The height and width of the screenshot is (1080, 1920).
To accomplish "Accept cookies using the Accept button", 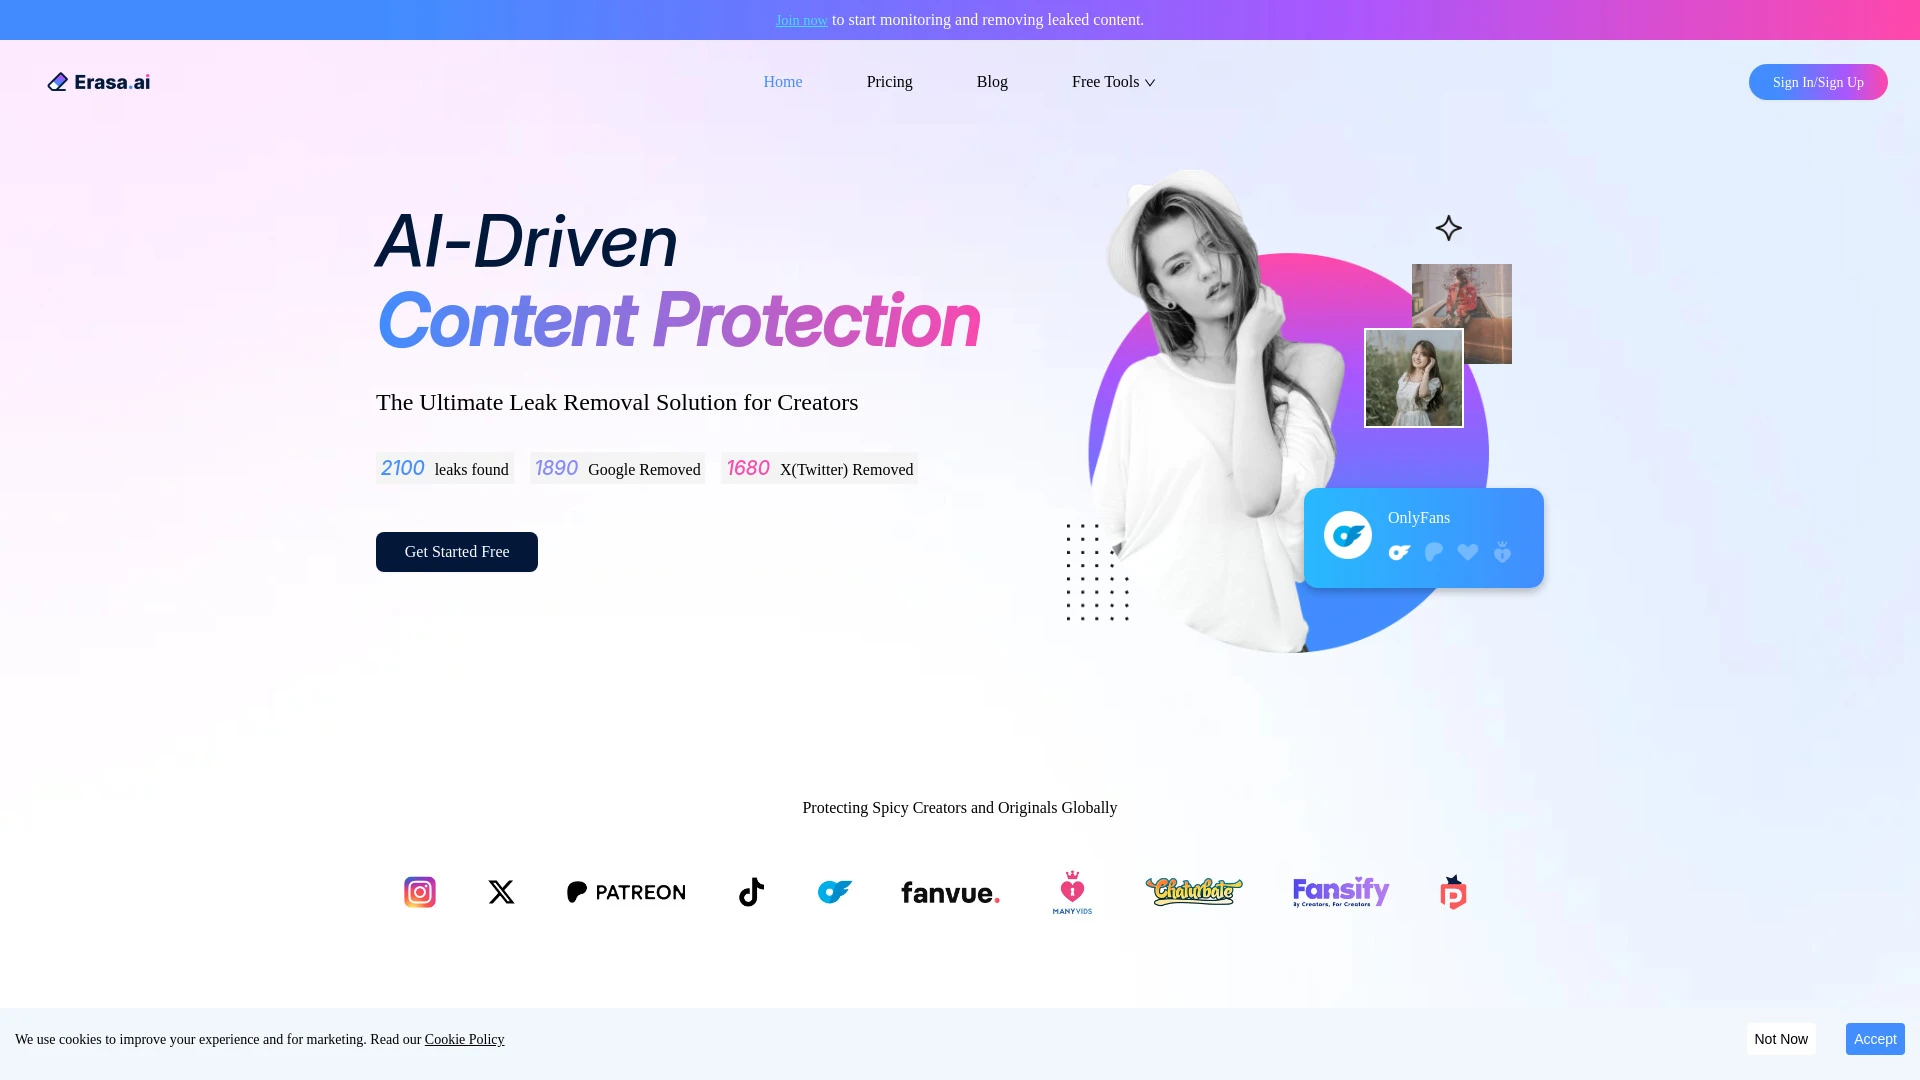I will pyautogui.click(x=1875, y=1039).
